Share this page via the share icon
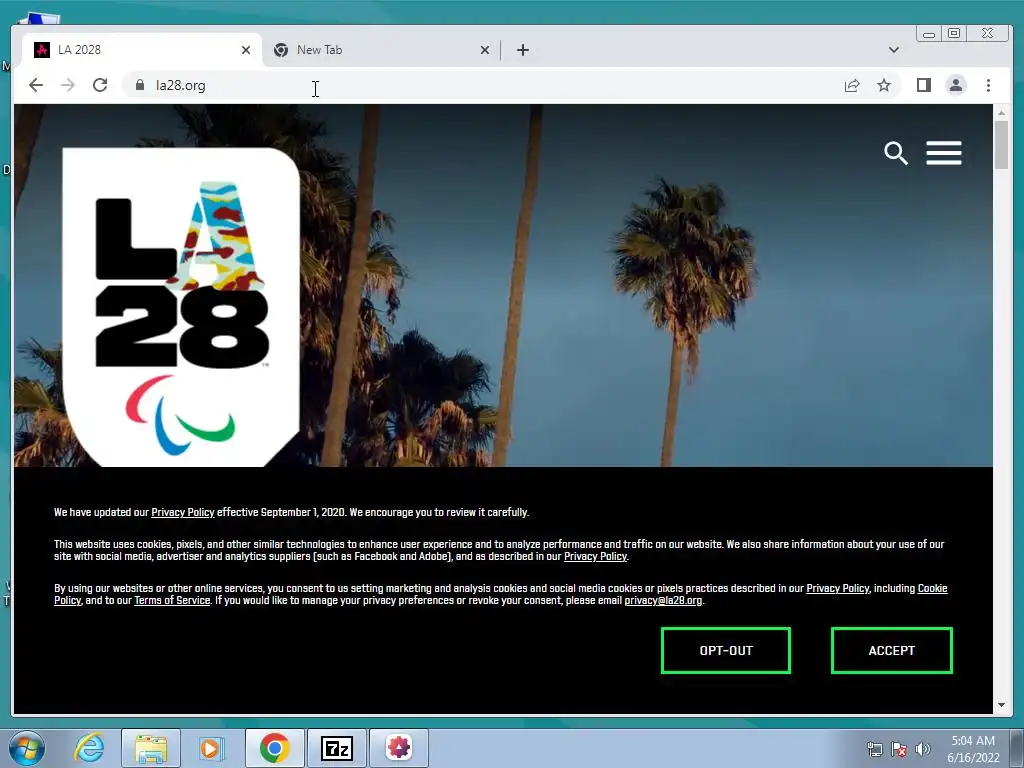 point(852,85)
